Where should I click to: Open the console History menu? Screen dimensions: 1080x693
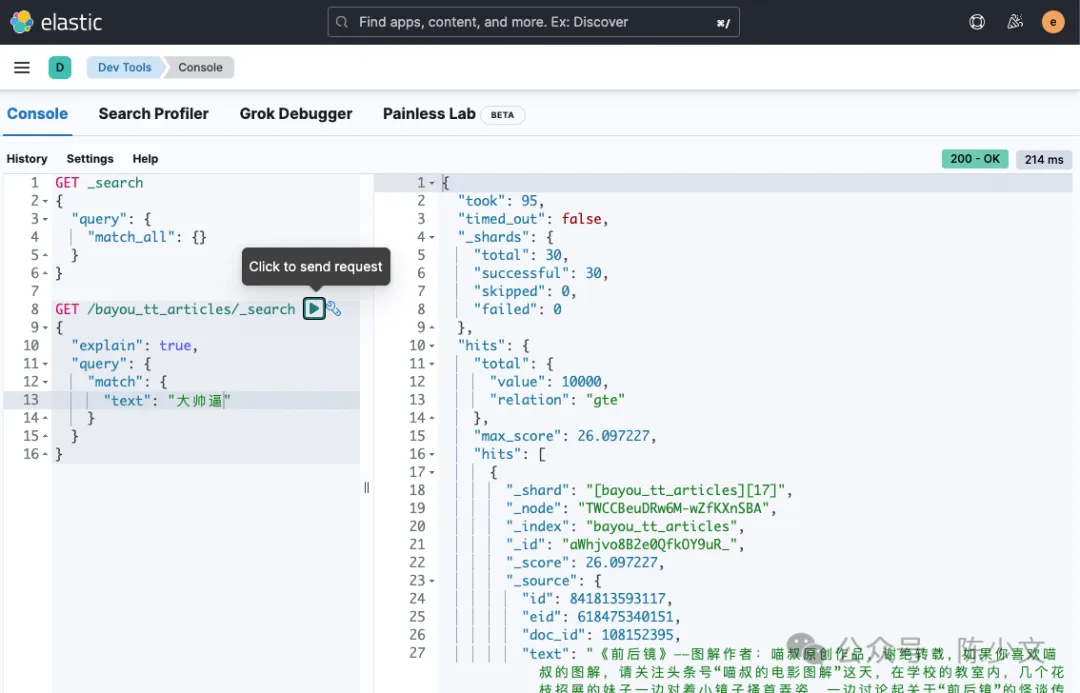26,158
